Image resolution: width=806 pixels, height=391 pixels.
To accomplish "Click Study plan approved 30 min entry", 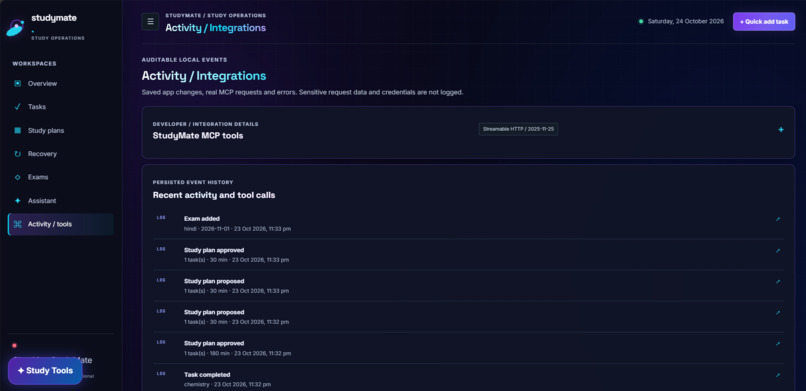I will [468, 255].
